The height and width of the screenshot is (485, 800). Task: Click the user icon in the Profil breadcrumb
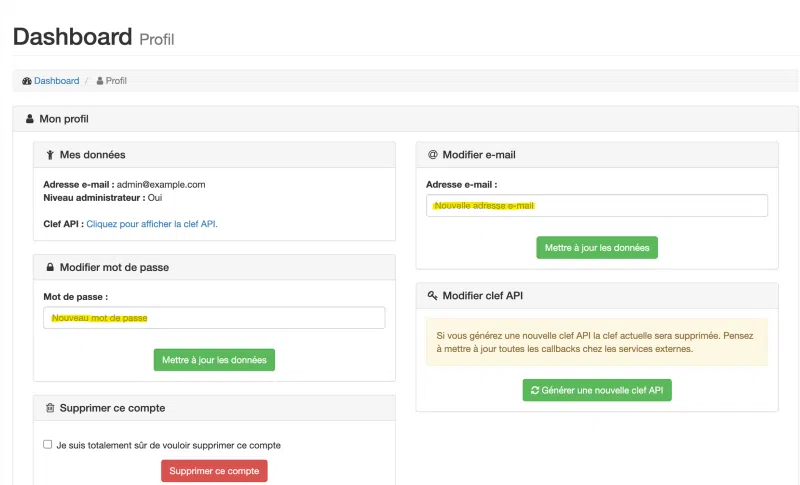click(100, 81)
